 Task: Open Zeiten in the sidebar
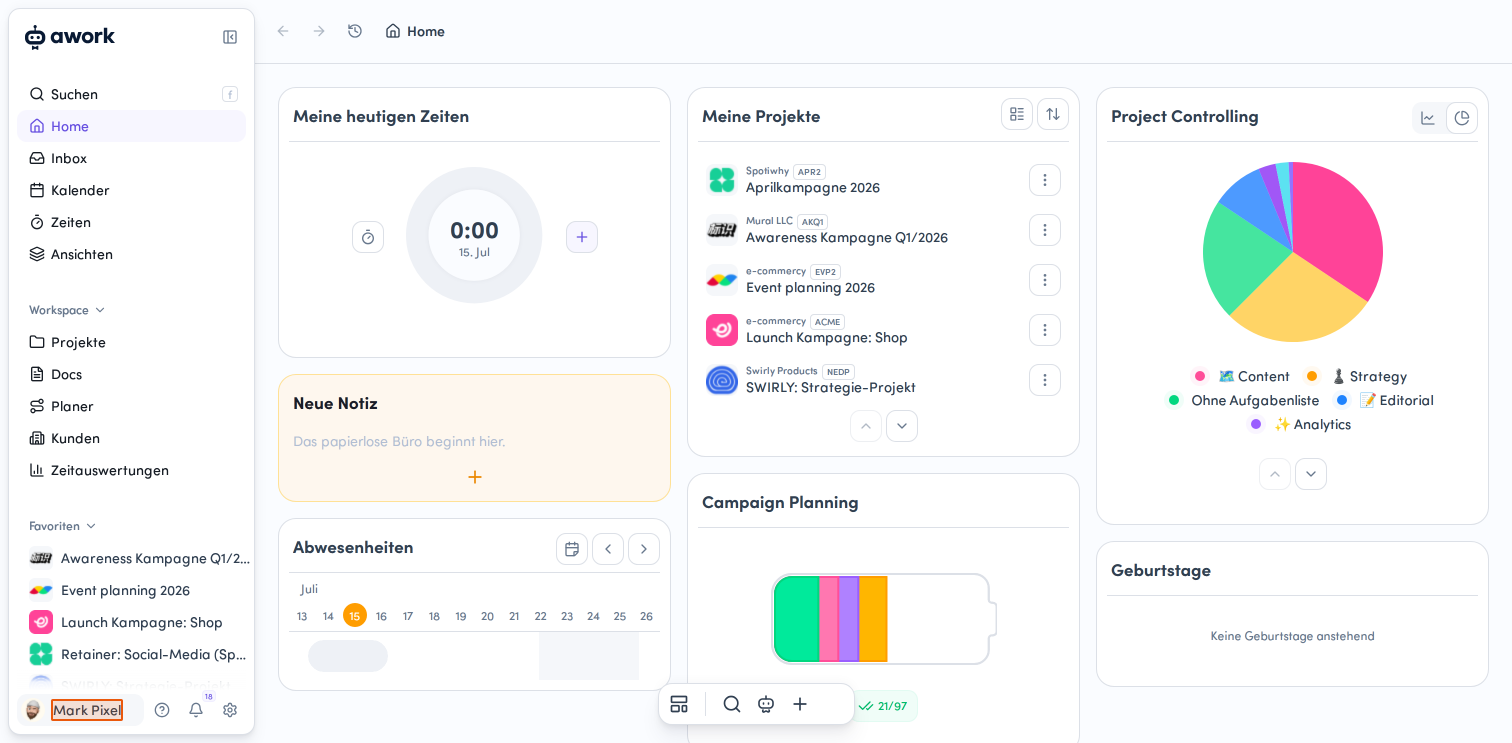coord(131,222)
